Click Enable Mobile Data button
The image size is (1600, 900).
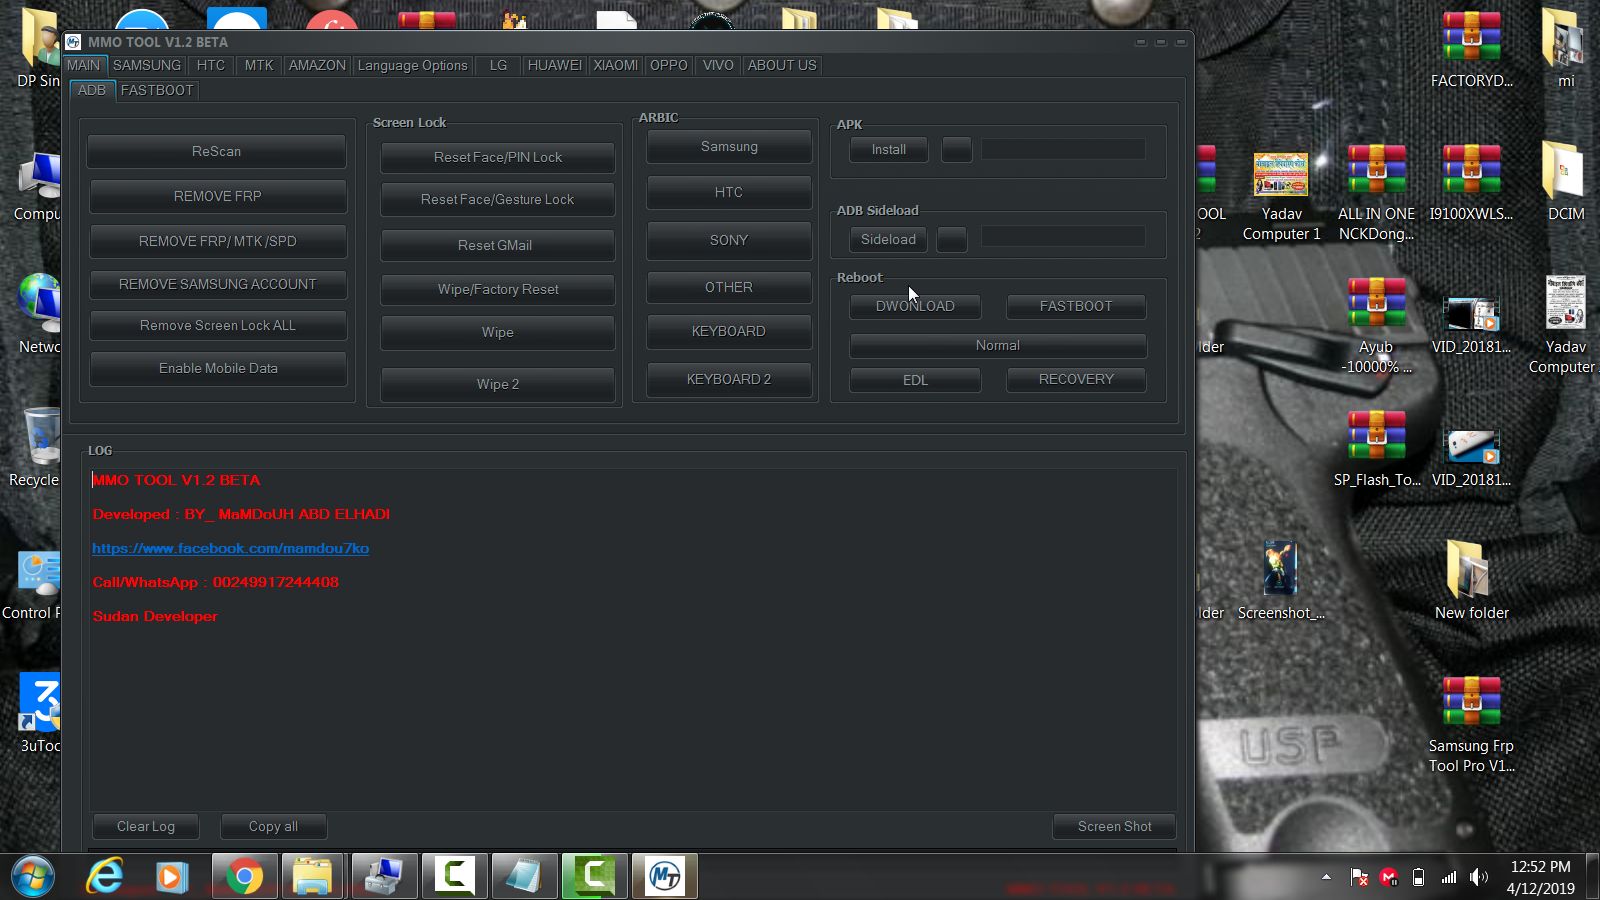coord(218,369)
